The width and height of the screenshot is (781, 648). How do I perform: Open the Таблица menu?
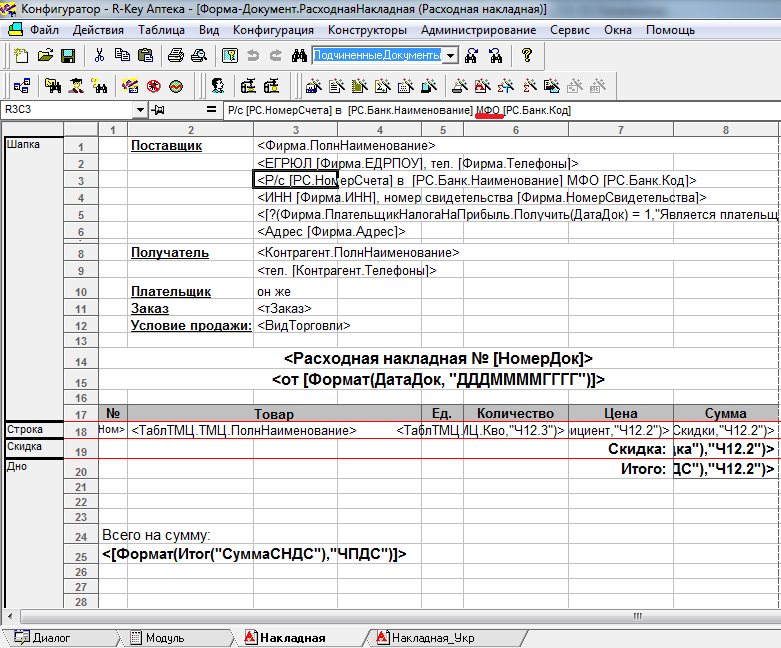tap(161, 30)
